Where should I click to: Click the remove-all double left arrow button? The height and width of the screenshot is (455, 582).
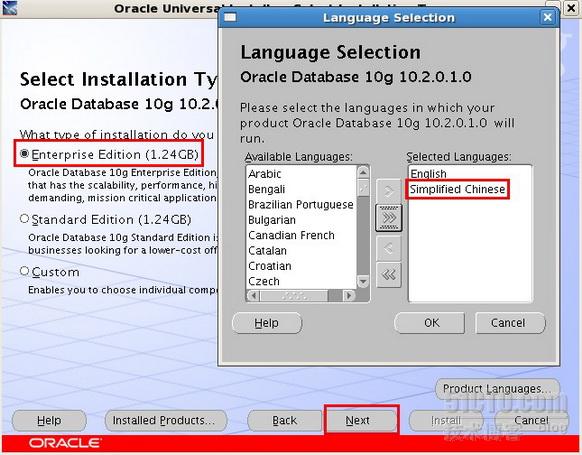[389, 275]
